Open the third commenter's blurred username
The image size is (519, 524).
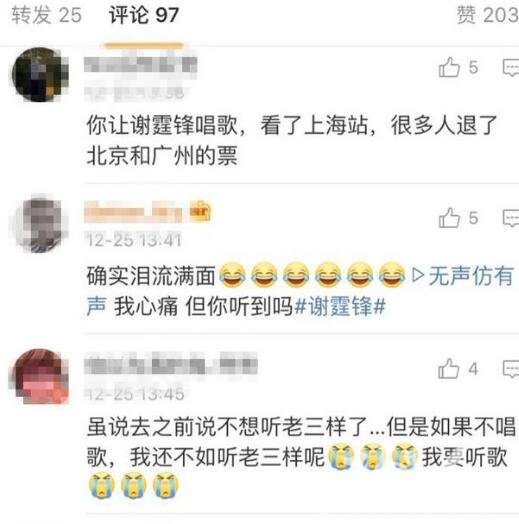pyautogui.click(x=171, y=363)
